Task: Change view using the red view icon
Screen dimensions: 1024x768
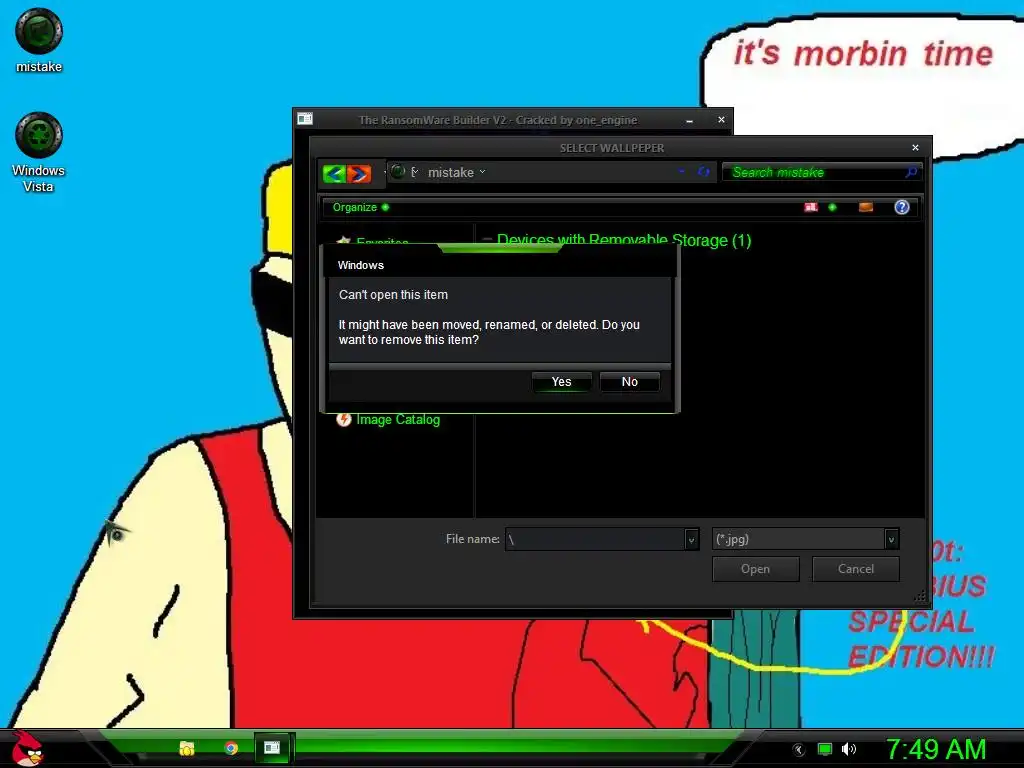Action: coord(811,207)
